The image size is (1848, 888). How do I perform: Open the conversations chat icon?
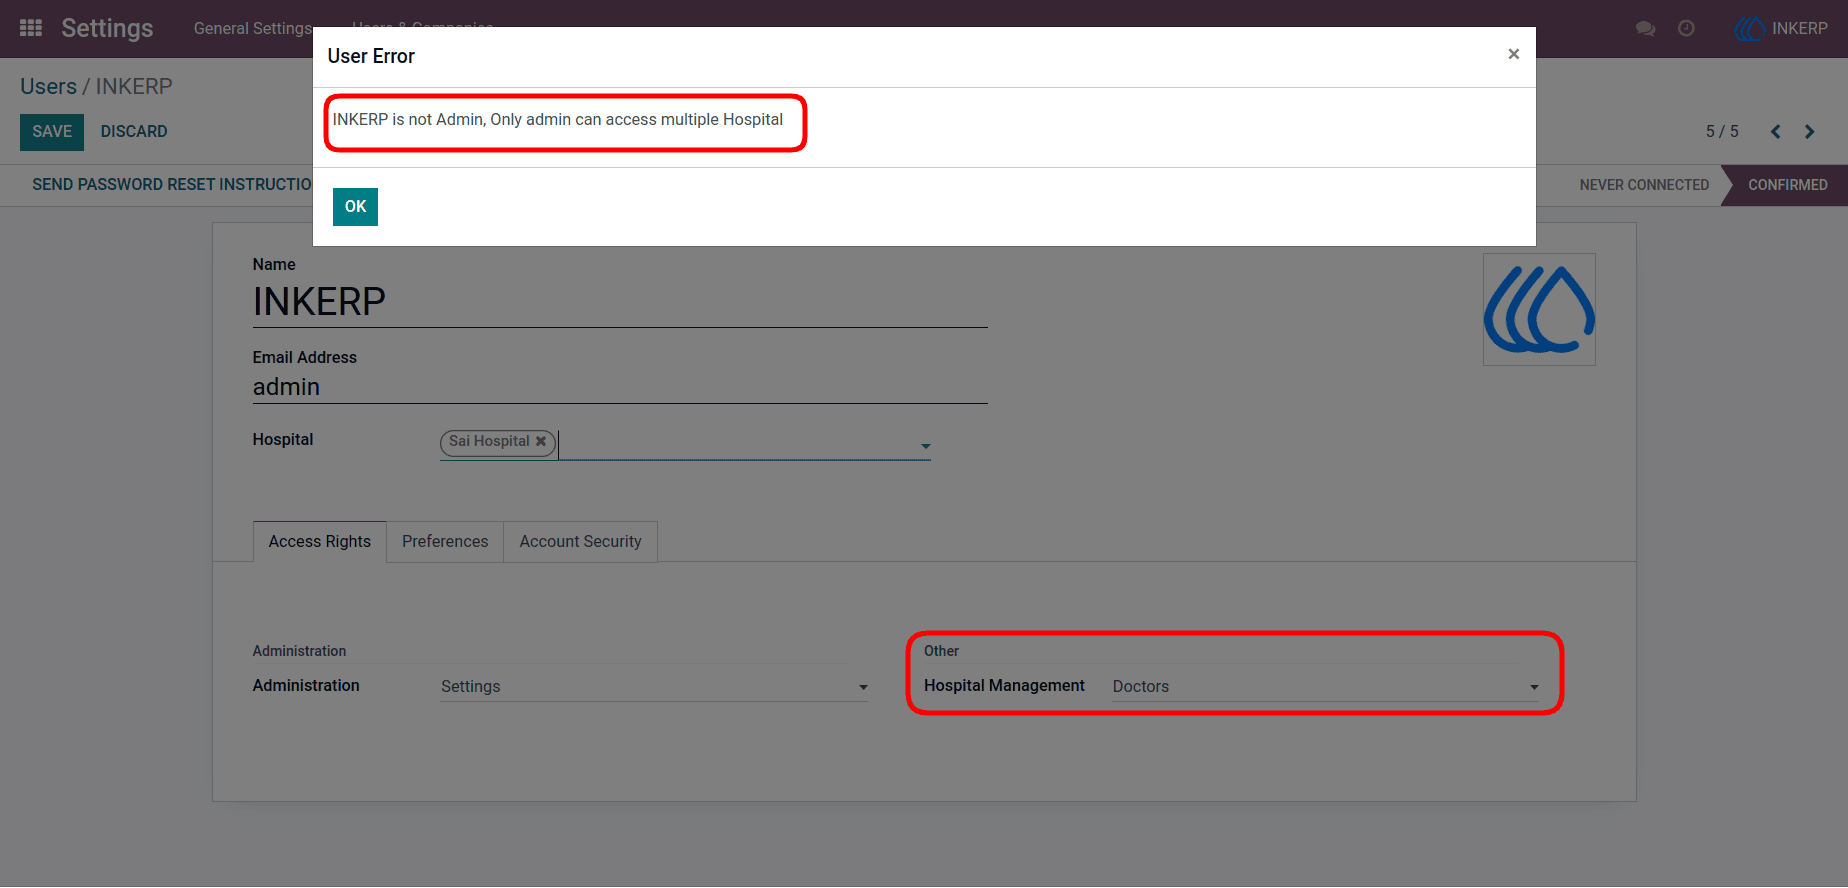pos(1645,28)
